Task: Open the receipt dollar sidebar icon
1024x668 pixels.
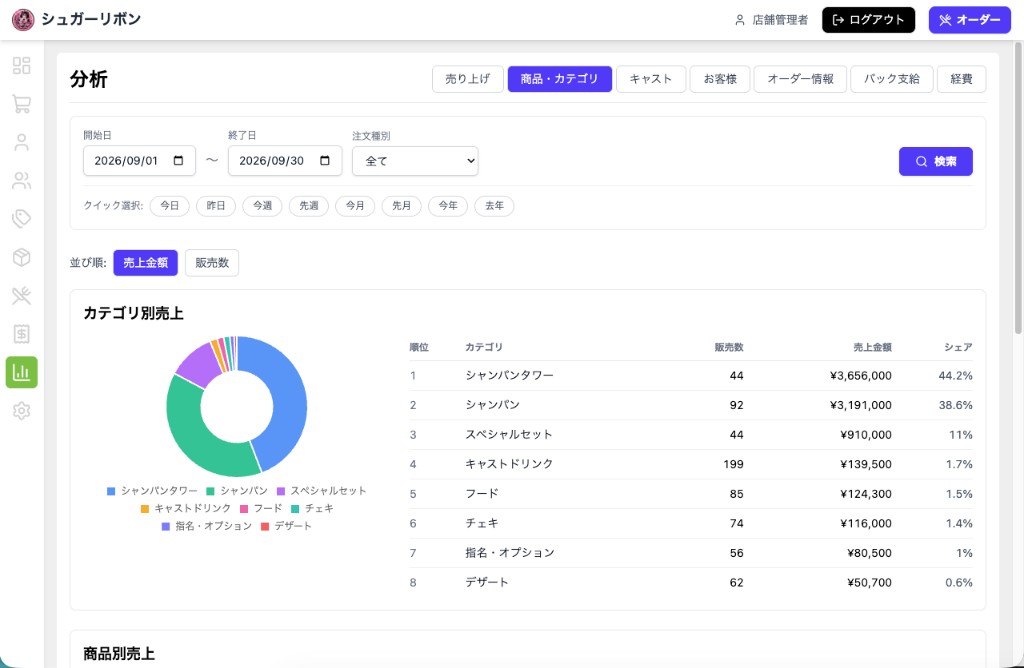Action: pyautogui.click(x=22, y=334)
